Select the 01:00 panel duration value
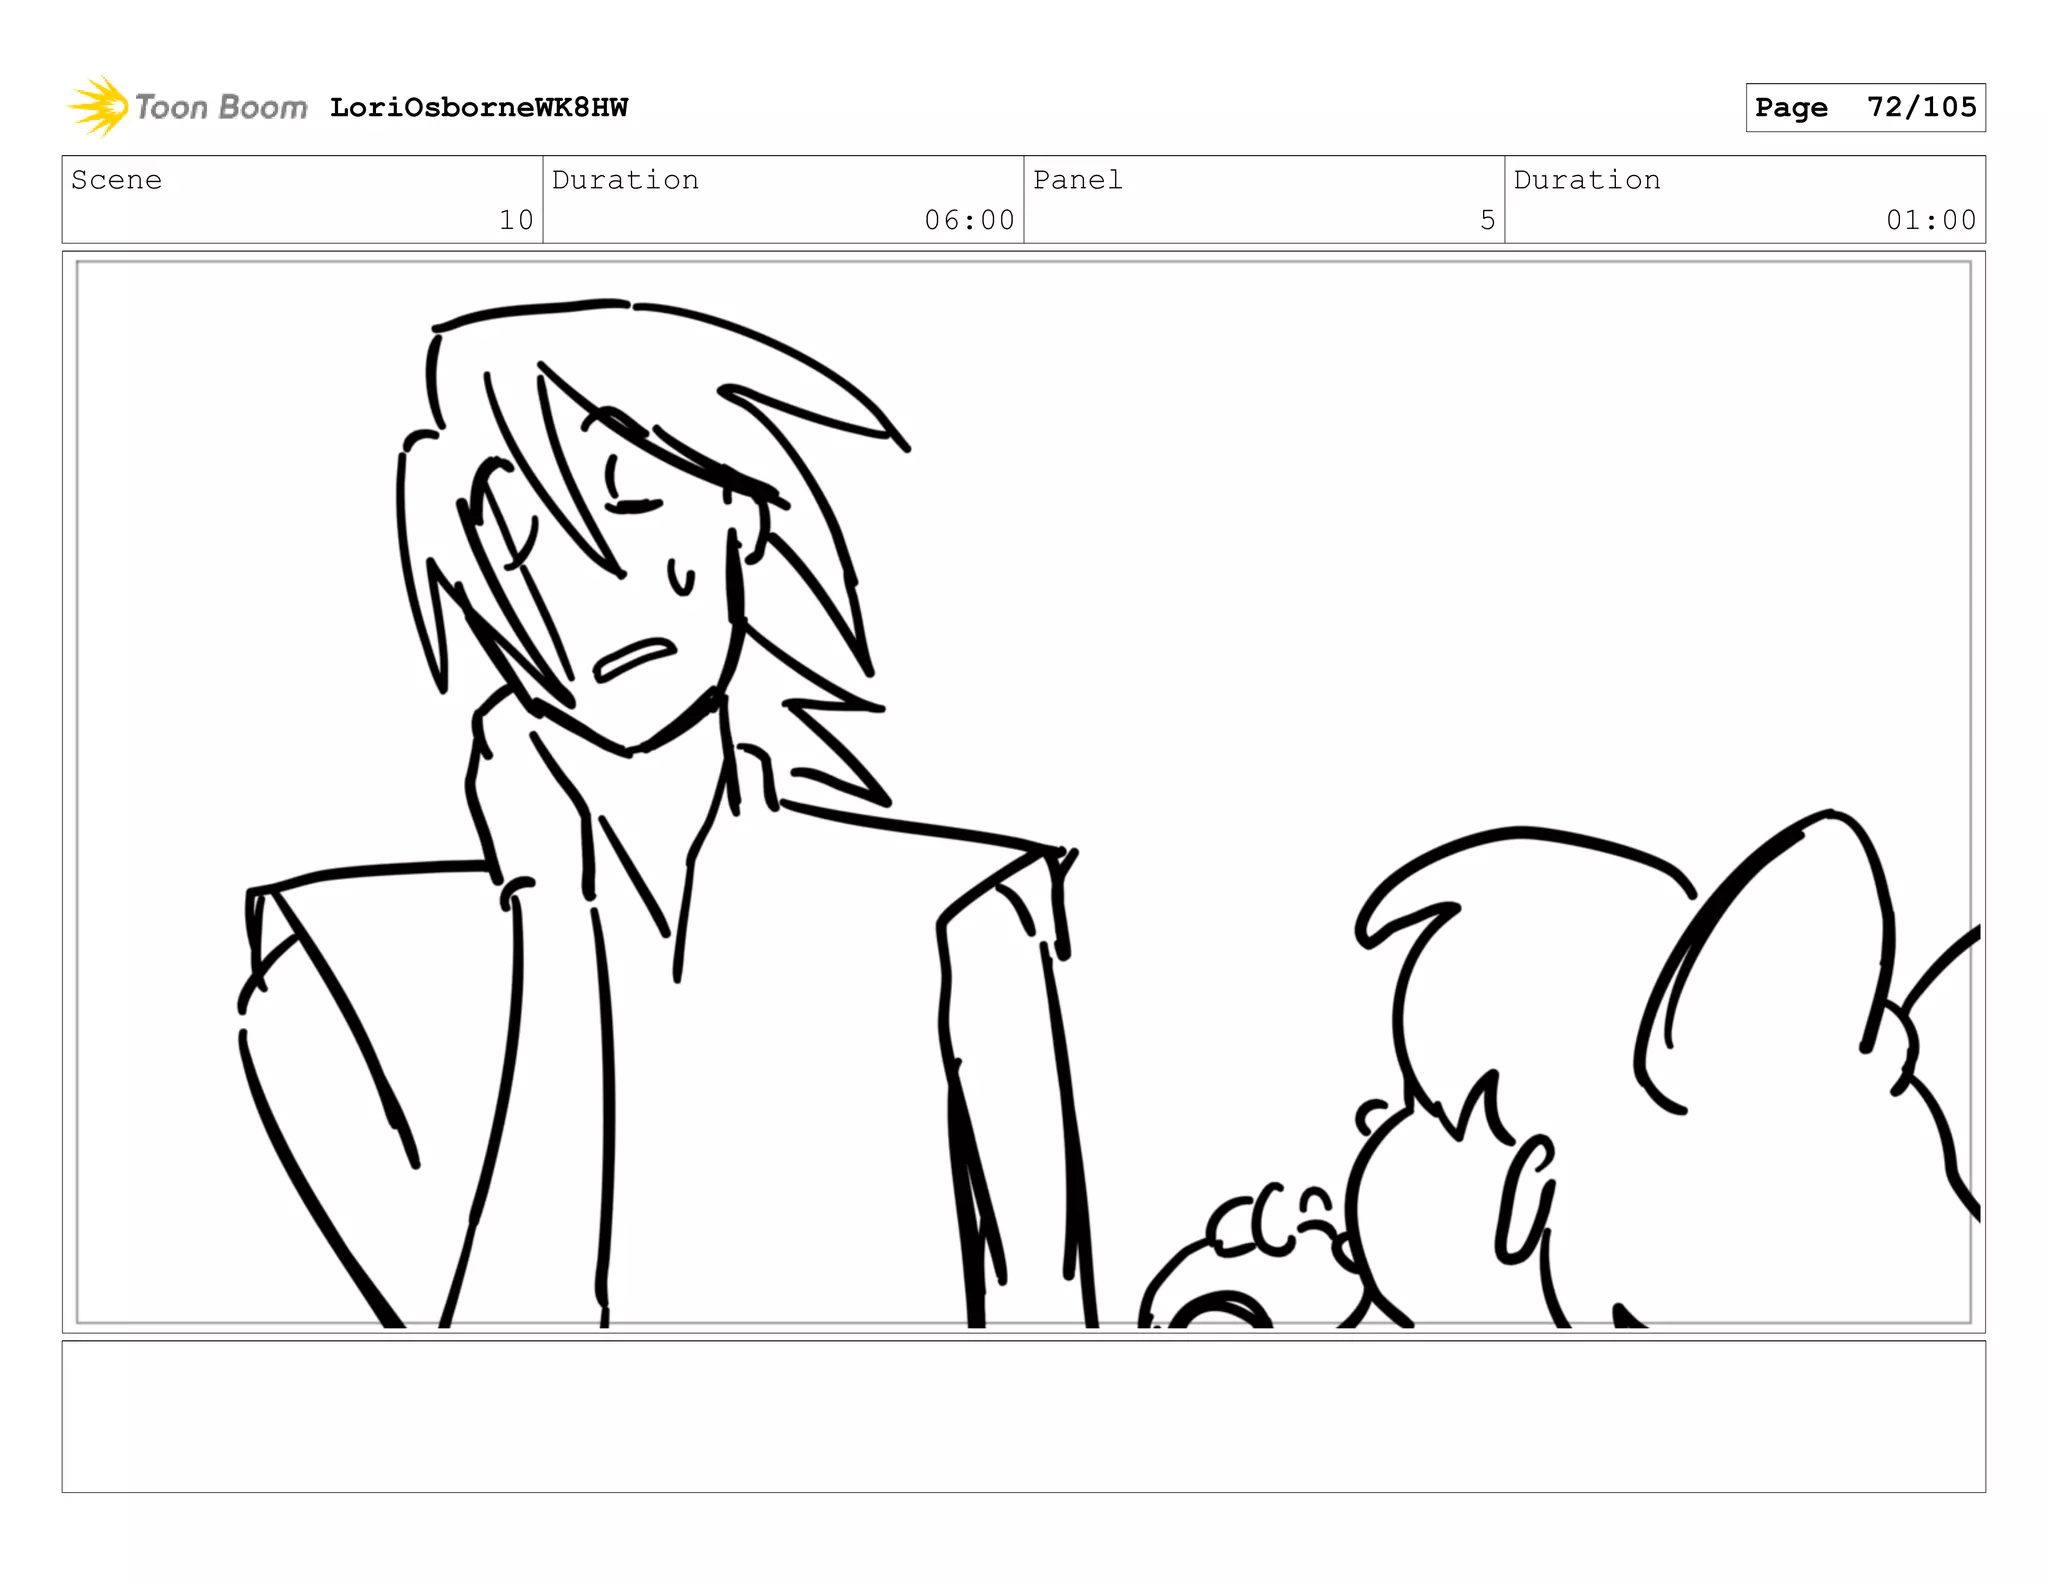 [x=1931, y=220]
